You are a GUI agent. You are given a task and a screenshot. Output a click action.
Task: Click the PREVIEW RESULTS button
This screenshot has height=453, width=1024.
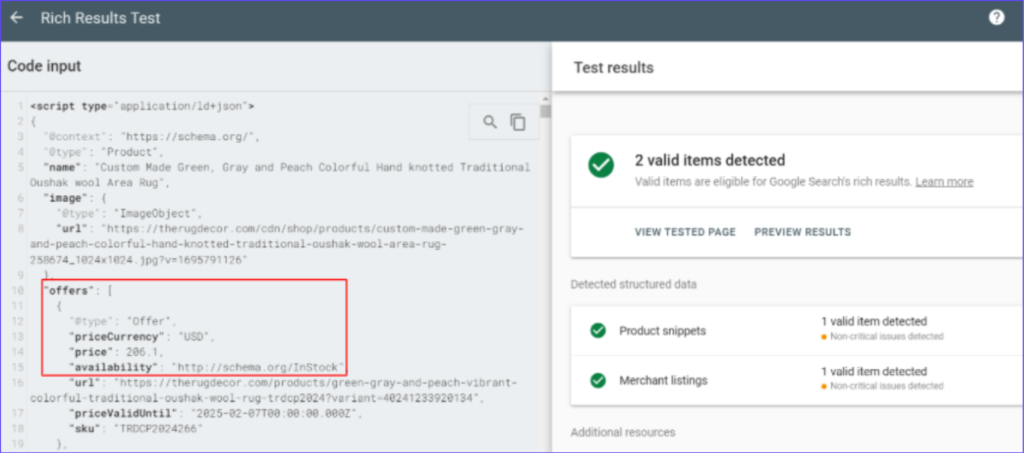pyautogui.click(x=802, y=232)
